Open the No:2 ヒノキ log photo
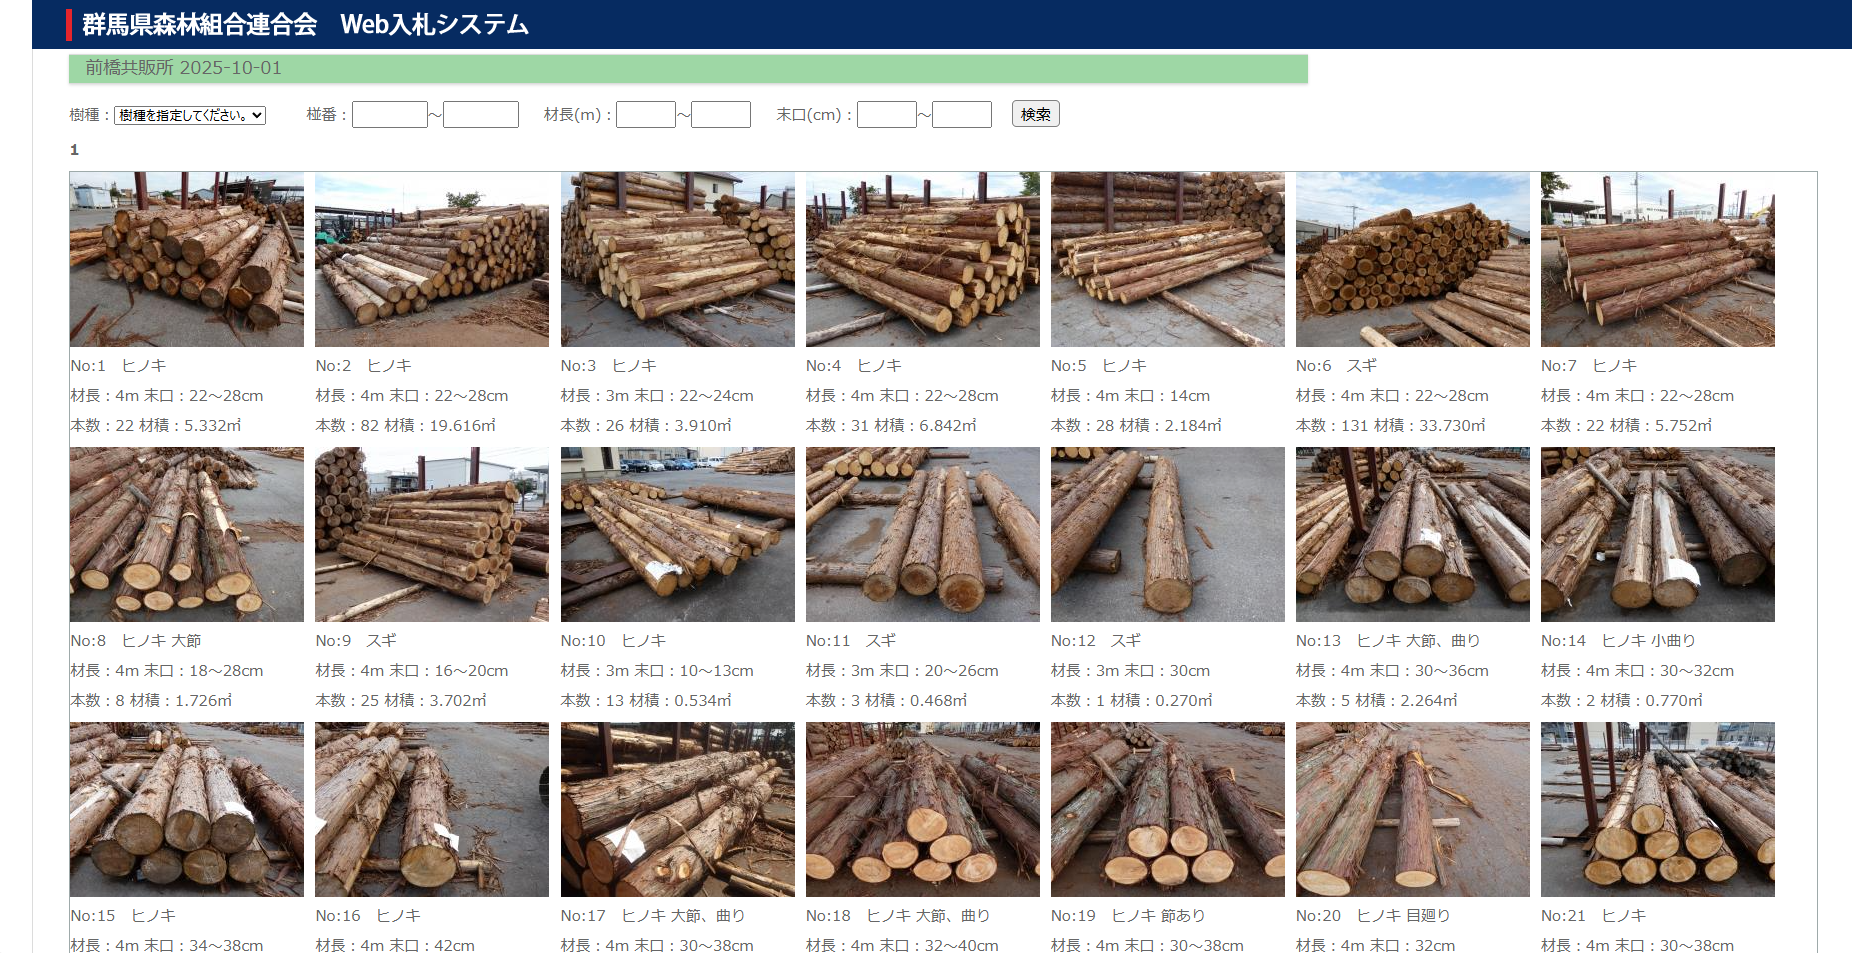The width and height of the screenshot is (1852, 953). click(x=432, y=260)
